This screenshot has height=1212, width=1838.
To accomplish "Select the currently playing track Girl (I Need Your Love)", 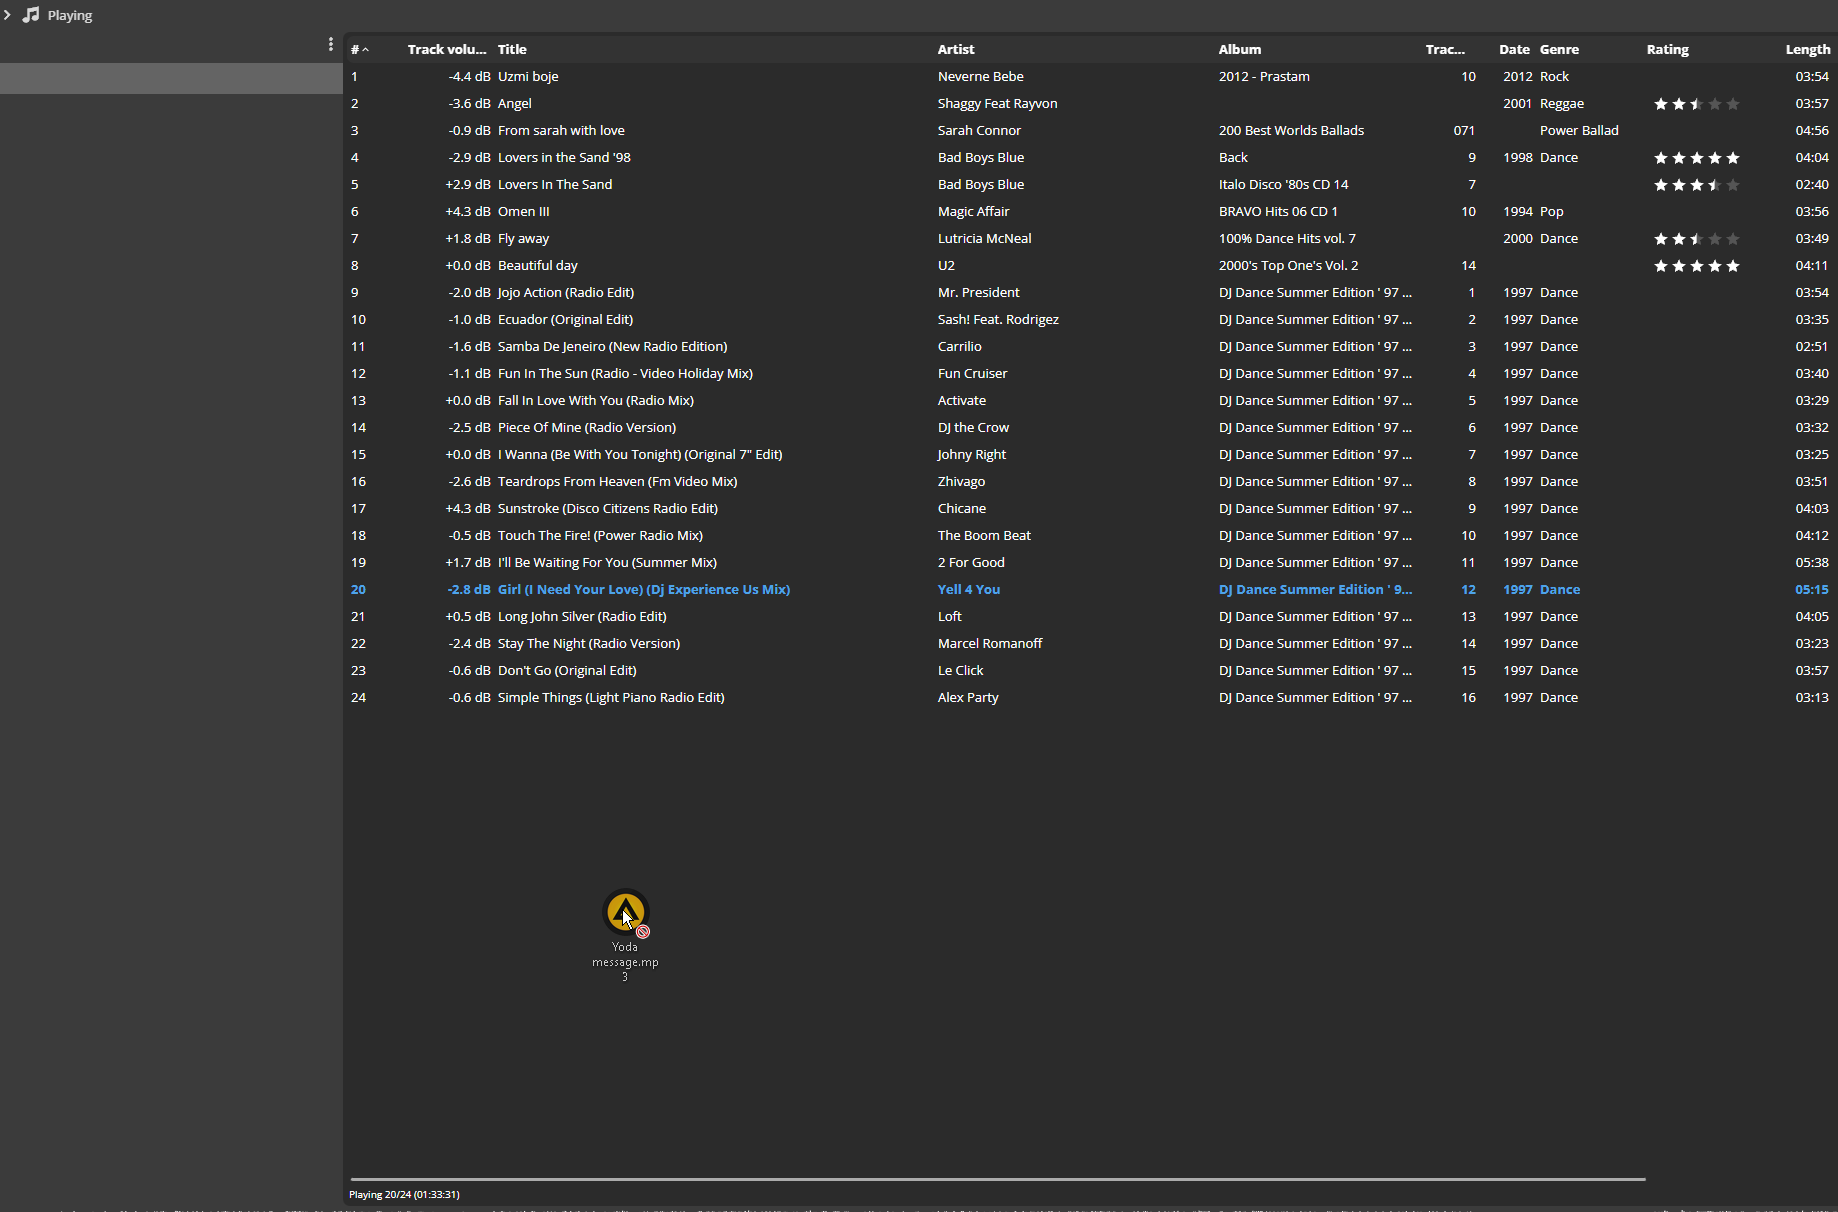I will (x=643, y=590).
